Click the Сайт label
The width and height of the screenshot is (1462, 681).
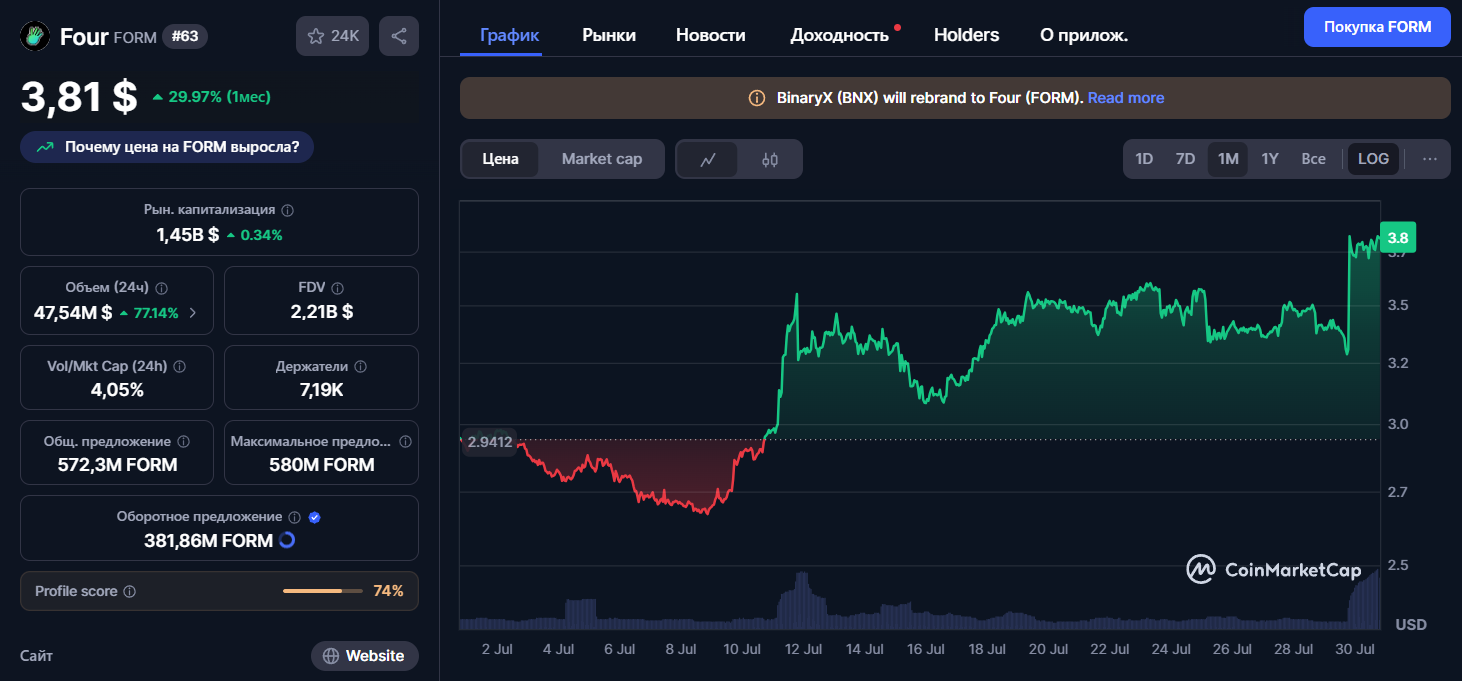pos(36,656)
